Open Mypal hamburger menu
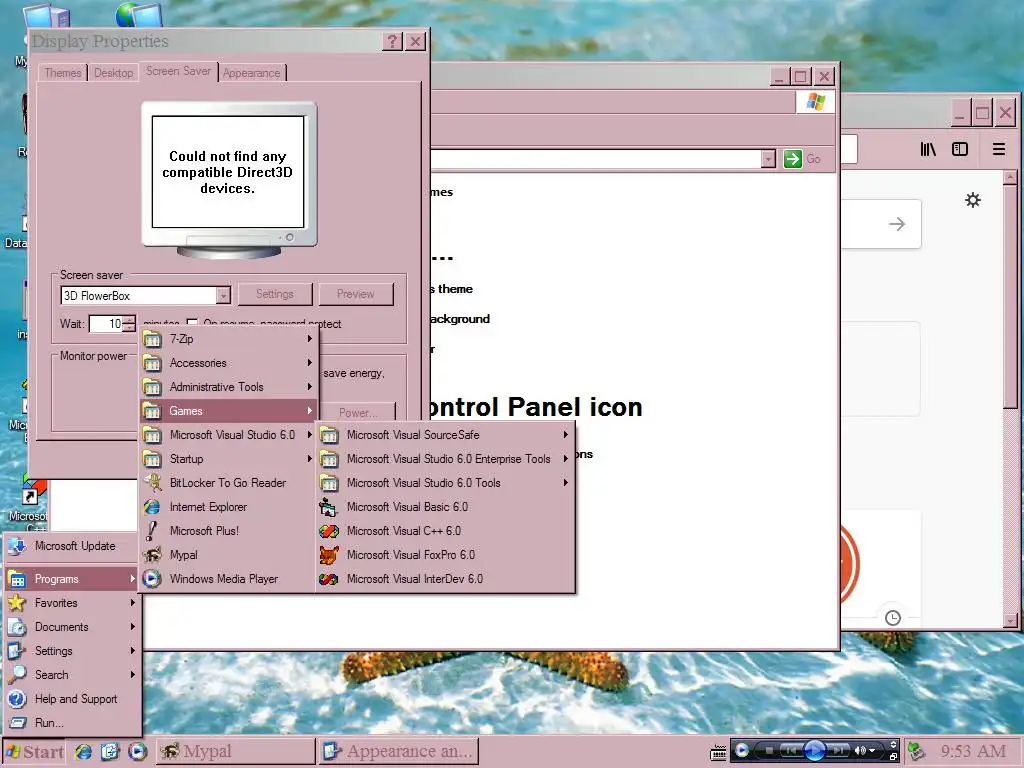The height and width of the screenshot is (768, 1024). tap(999, 150)
